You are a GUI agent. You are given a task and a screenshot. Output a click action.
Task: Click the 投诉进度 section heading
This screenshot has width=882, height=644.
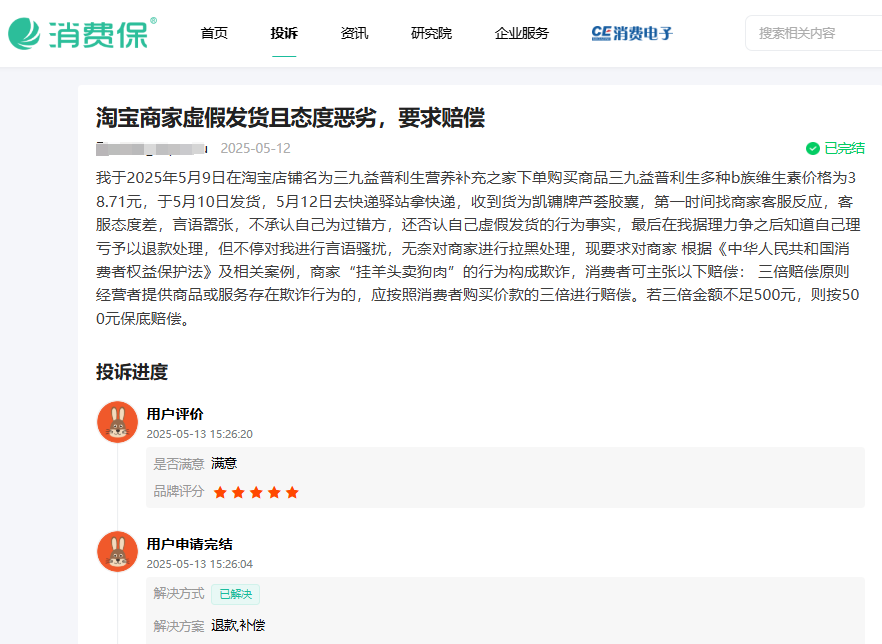(132, 372)
